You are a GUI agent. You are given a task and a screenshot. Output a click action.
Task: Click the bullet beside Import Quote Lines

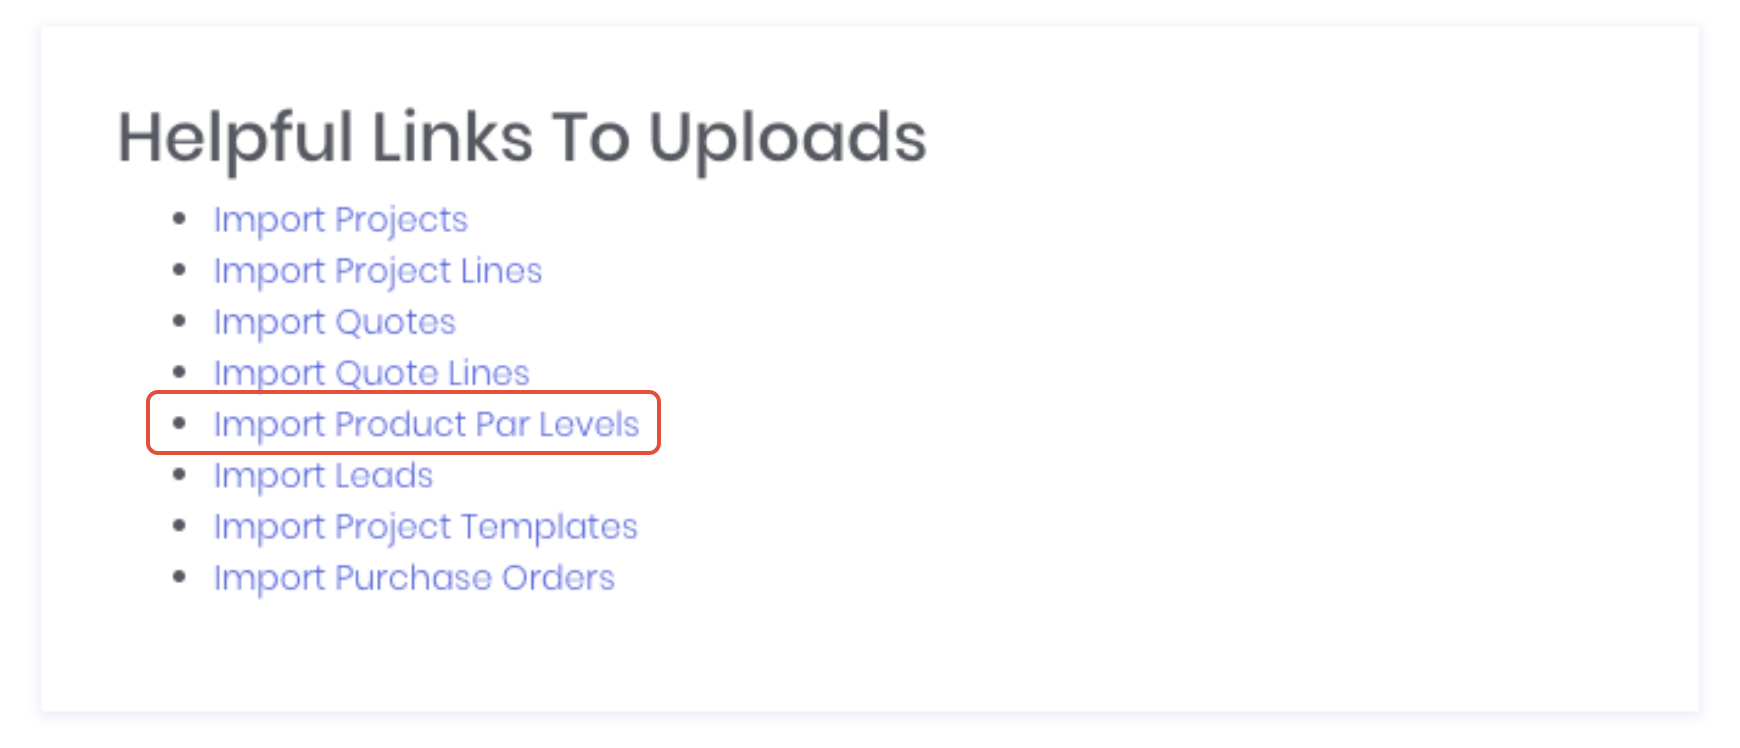coord(180,372)
